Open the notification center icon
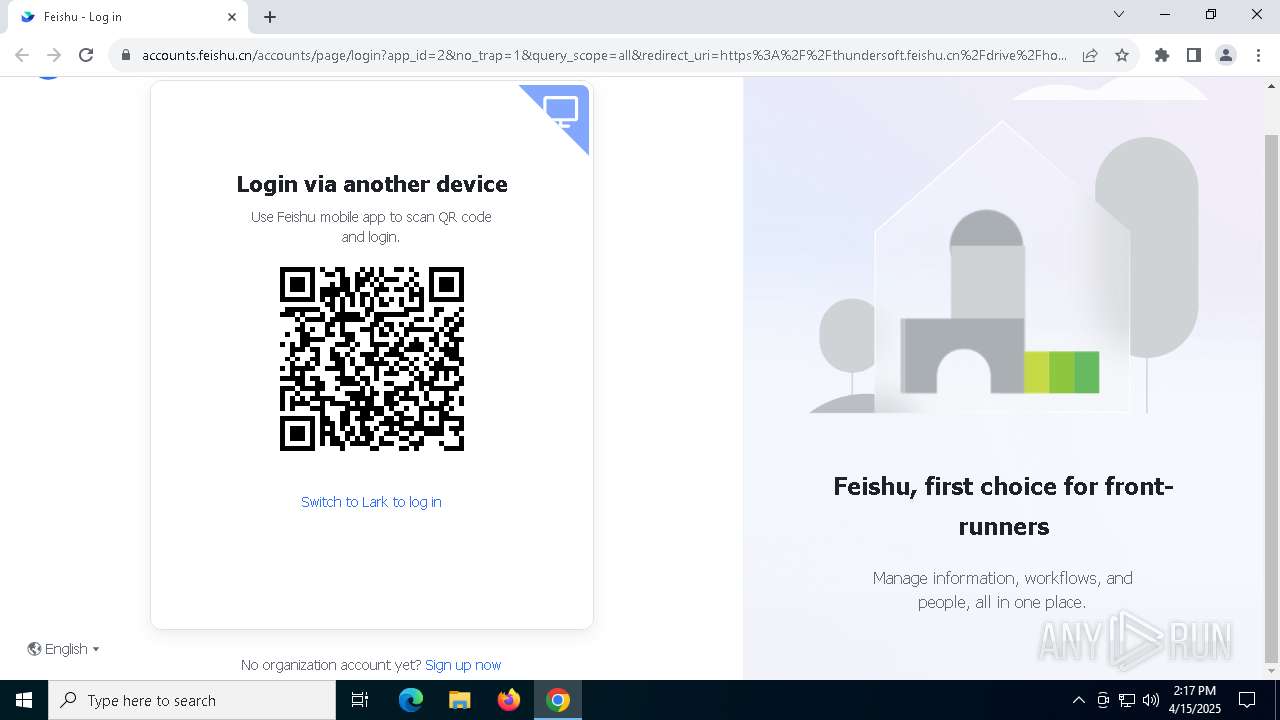1280x720 pixels. [1247, 700]
